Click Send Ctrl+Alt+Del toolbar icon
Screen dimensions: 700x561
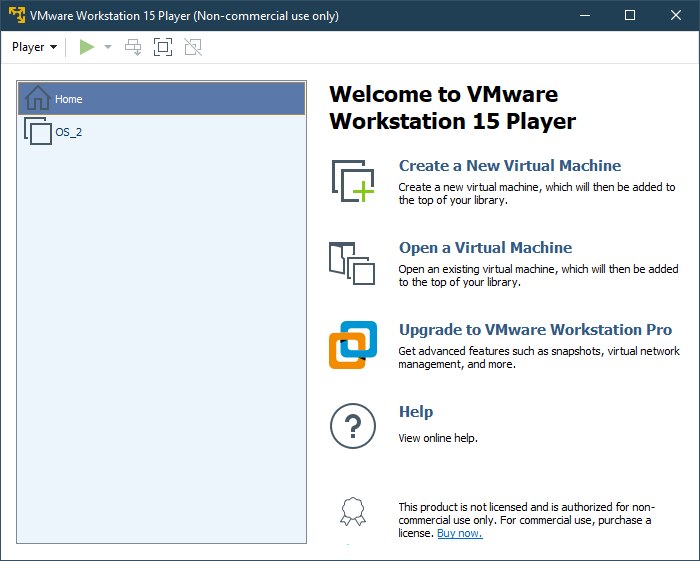[133, 47]
